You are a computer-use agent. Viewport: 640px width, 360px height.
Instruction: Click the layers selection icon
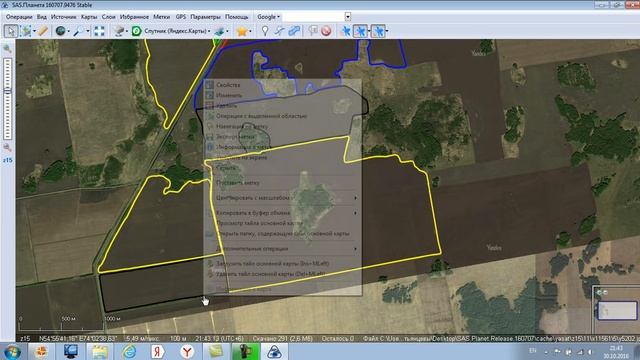pyautogui.click(x=220, y=31)
